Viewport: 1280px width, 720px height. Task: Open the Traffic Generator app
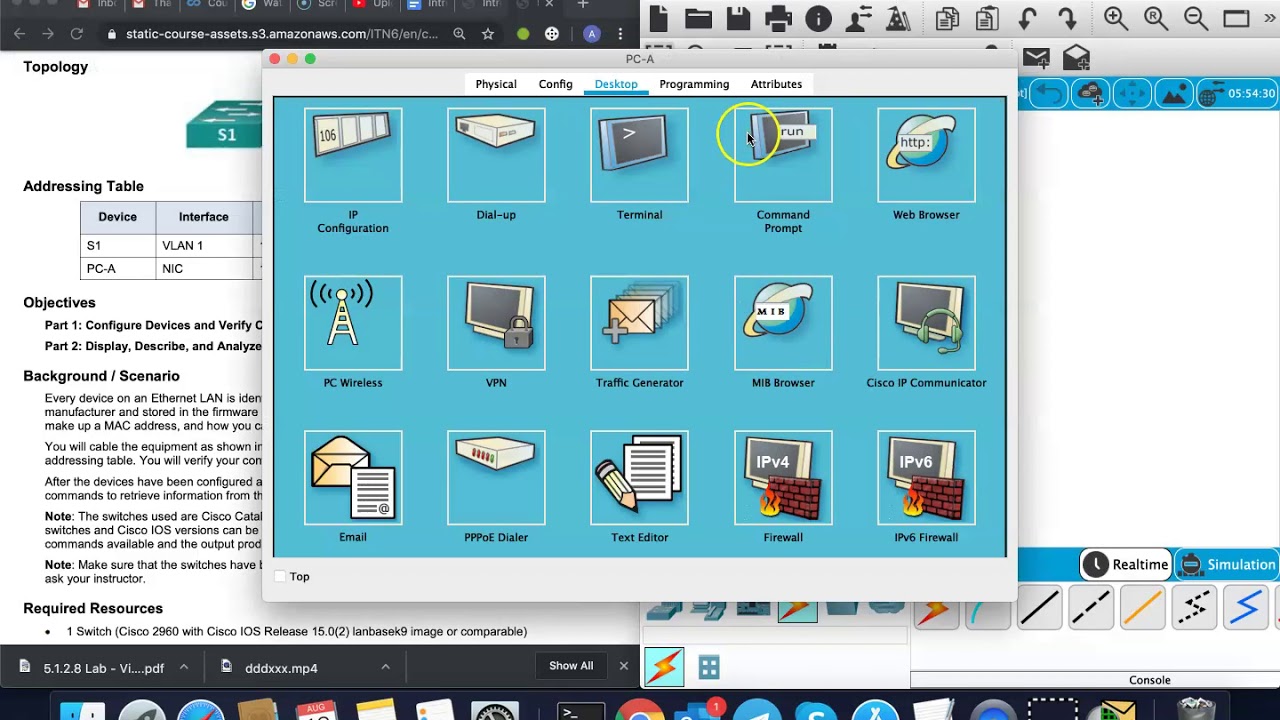point(639,323)
